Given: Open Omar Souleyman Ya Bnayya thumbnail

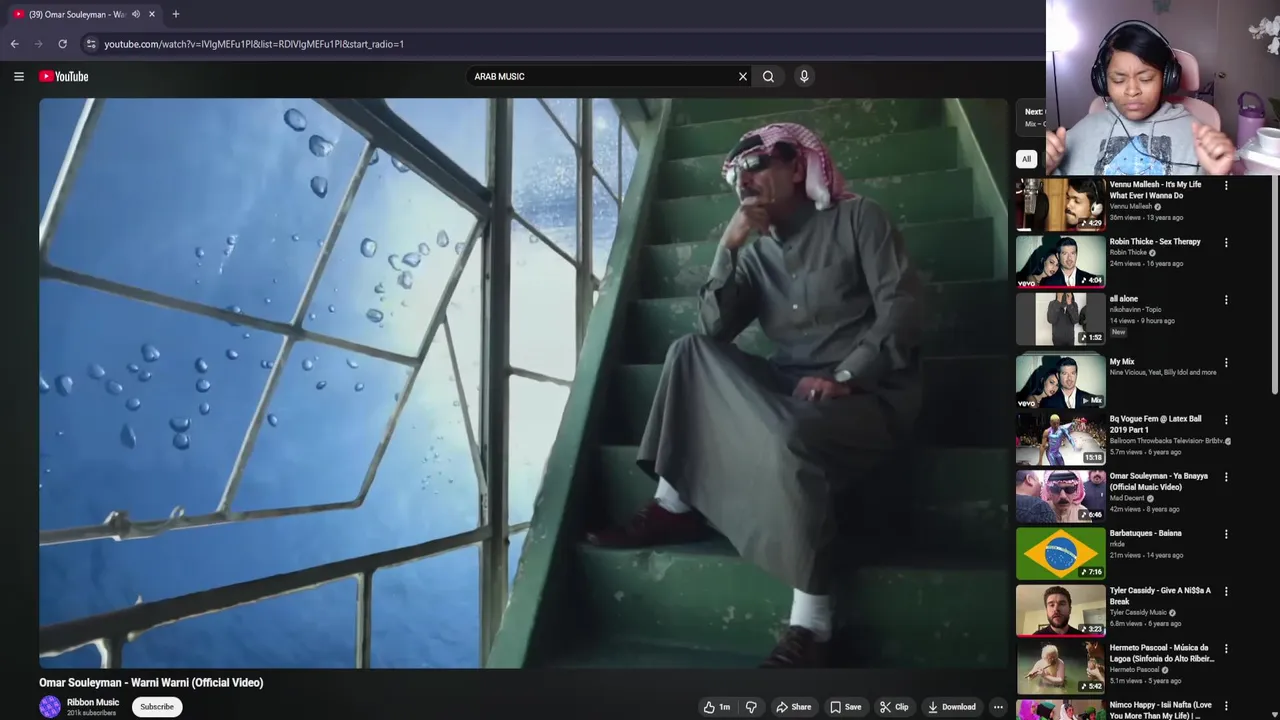Looking at the screenshot, I should 1061,495.
